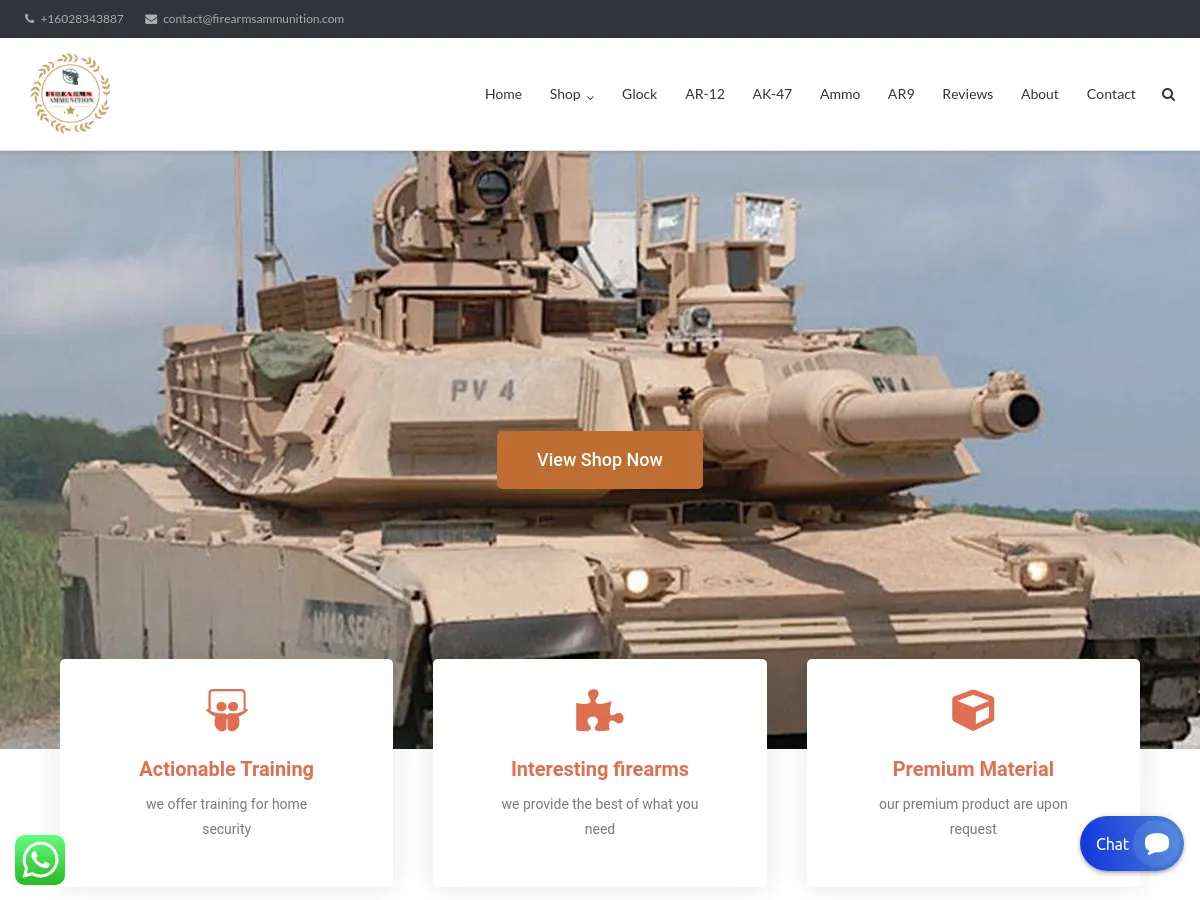The width and height of the screenshot is (1200, 900).
Task: Click the Actionable Training icon
Action: coord(226,710)
